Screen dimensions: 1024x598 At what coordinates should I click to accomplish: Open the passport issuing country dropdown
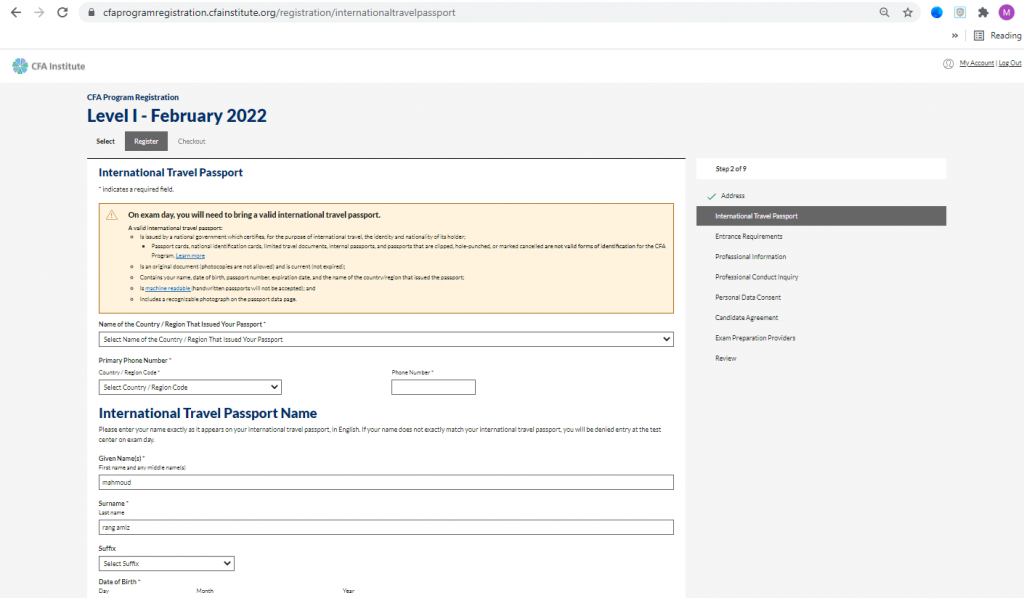point(386,339)
